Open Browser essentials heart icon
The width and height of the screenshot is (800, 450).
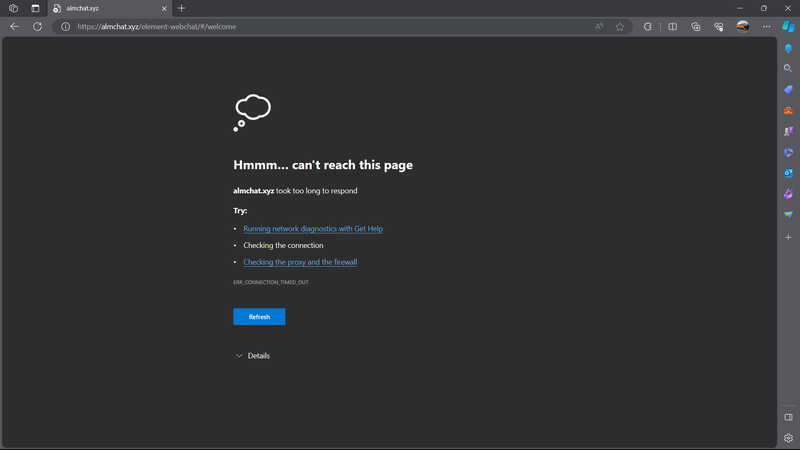pos(718,27)
